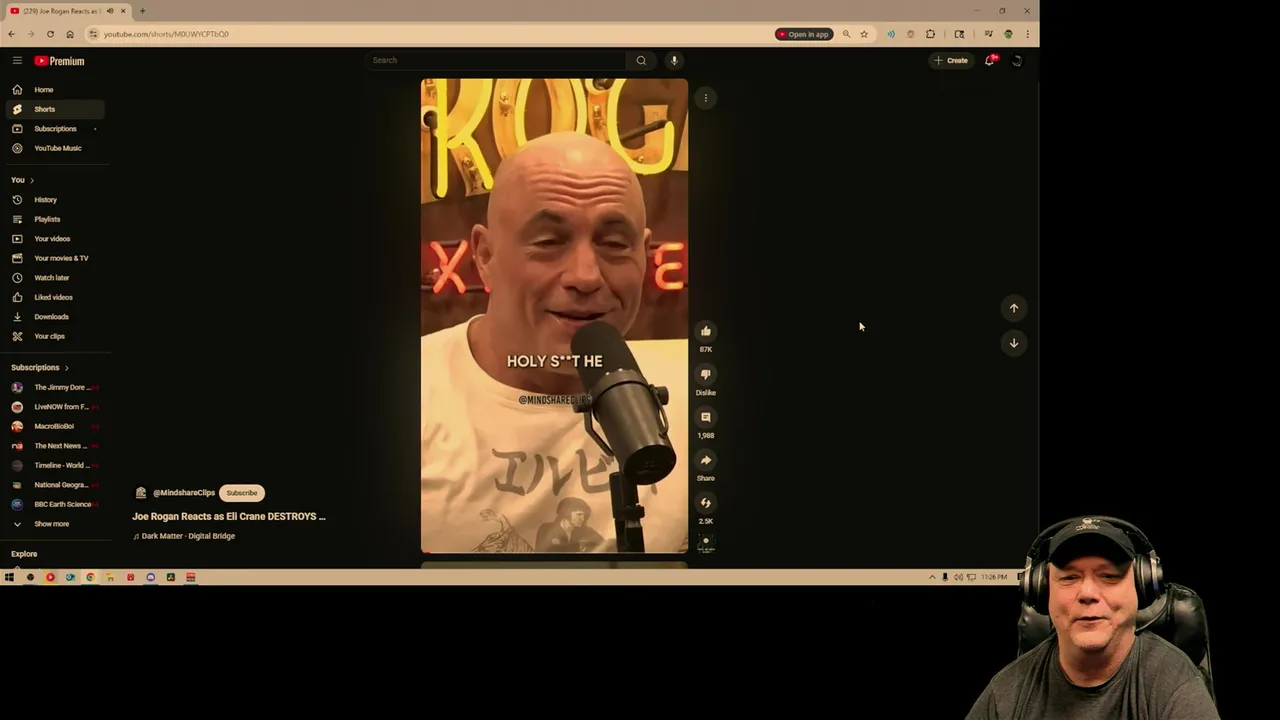
Task: Go back in browser history
Action: 11,34
